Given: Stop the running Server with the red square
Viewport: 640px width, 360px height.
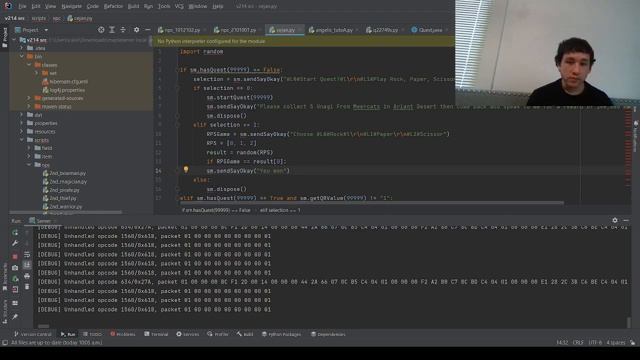Looking at the screenshot, I should pyautogui.click(x=15, y=256).
